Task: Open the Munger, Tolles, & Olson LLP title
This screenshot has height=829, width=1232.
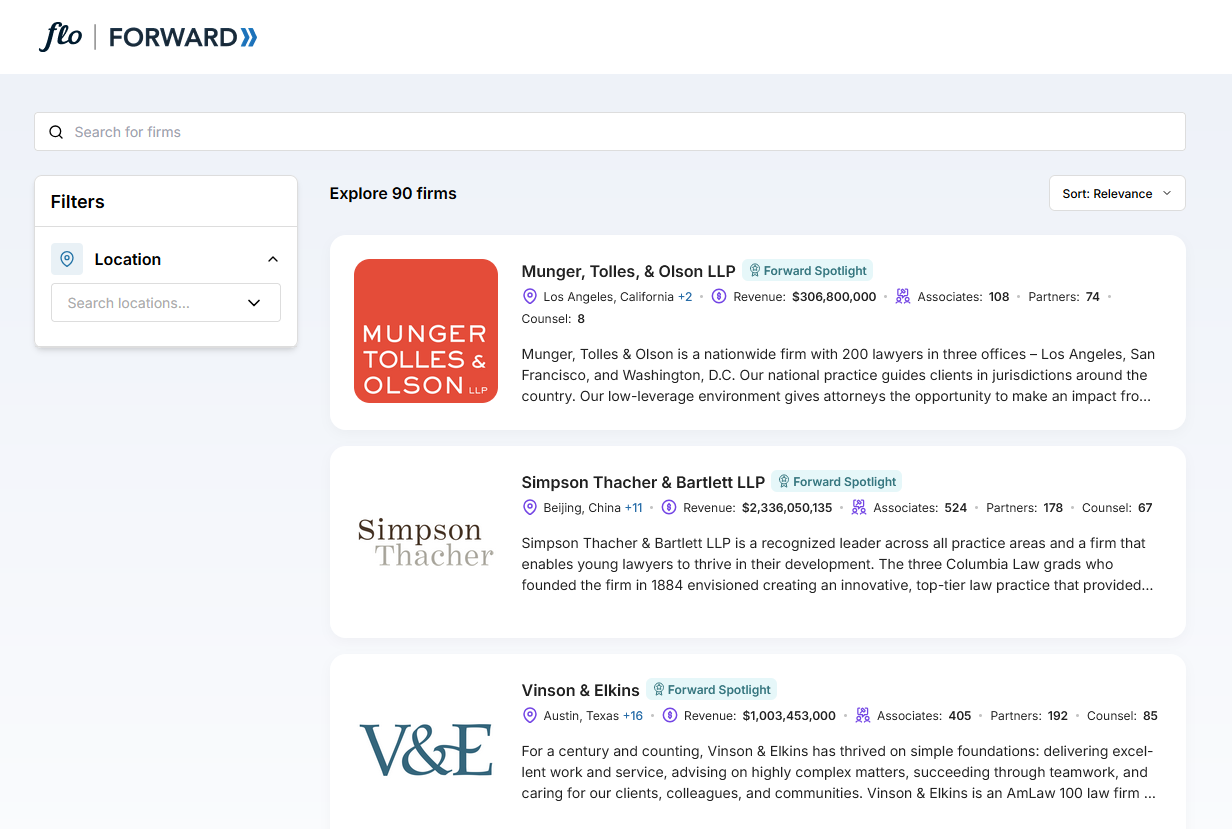Action: pos(628,271)
